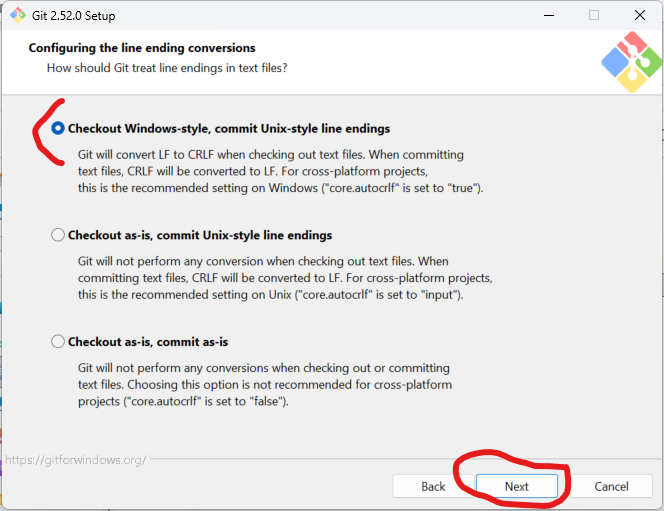Click the Git 2.52.0 Setup title text

74,16
